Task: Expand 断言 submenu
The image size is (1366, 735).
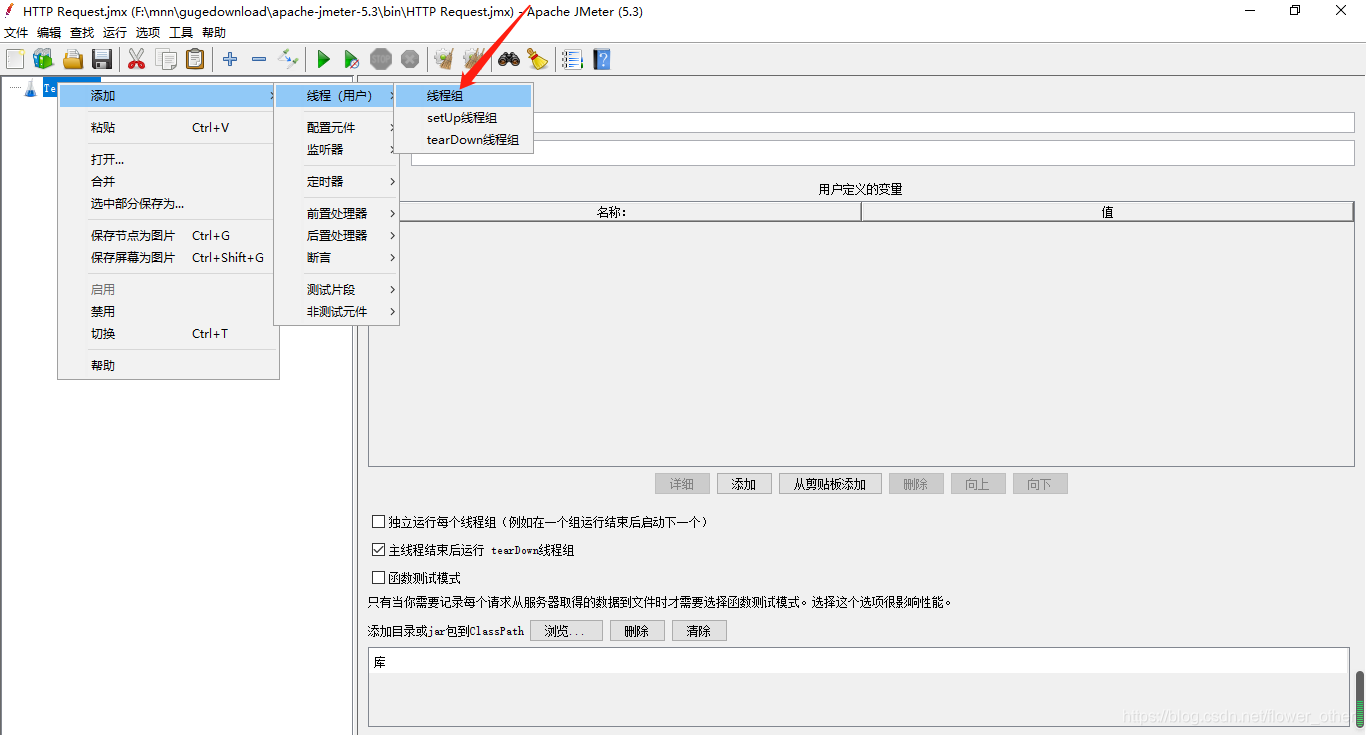Action: tap(336, 258)
